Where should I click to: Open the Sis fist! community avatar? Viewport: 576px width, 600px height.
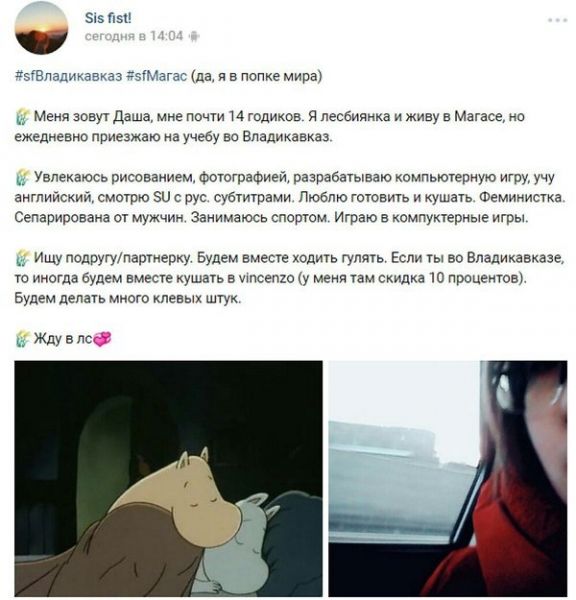41,28
